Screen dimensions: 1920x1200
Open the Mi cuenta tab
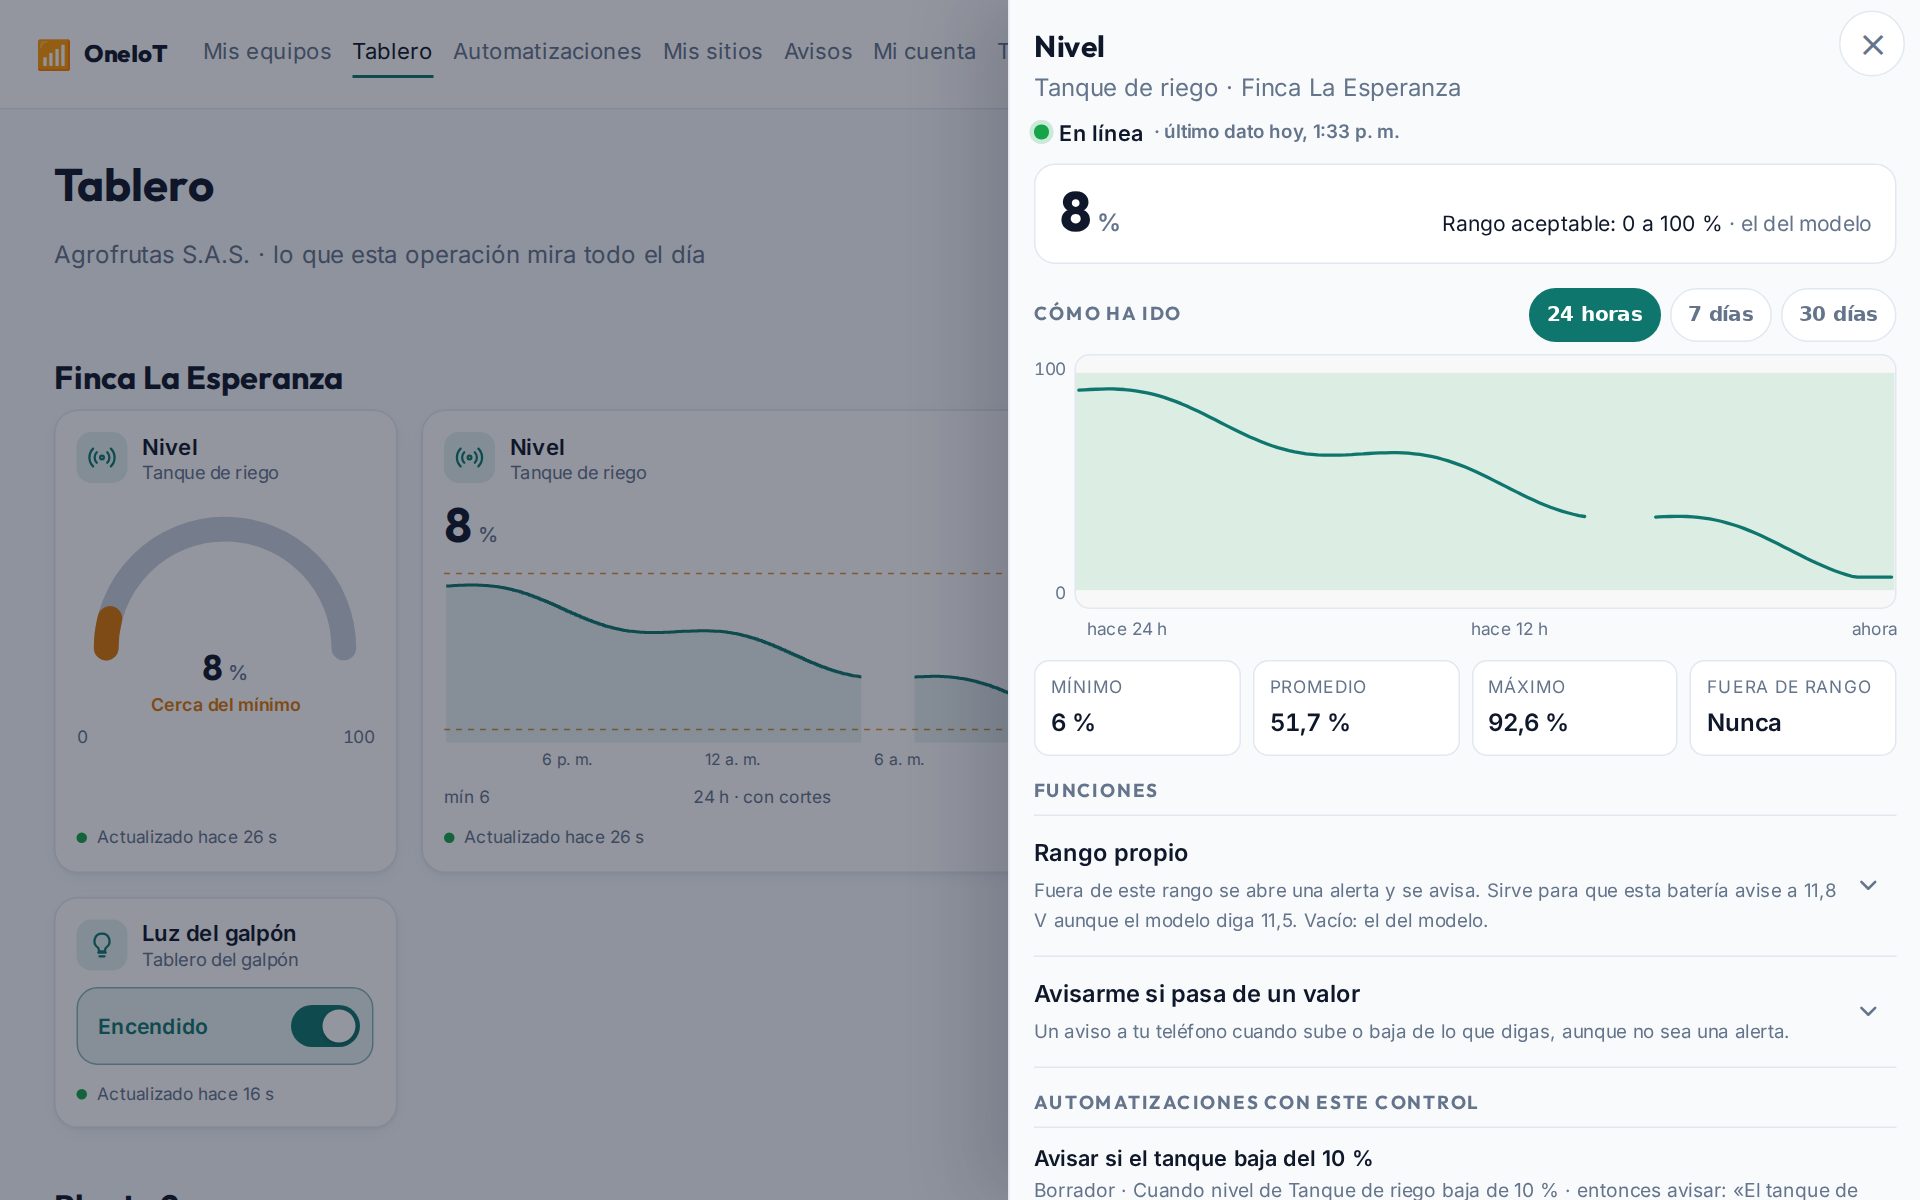(924, 52)
